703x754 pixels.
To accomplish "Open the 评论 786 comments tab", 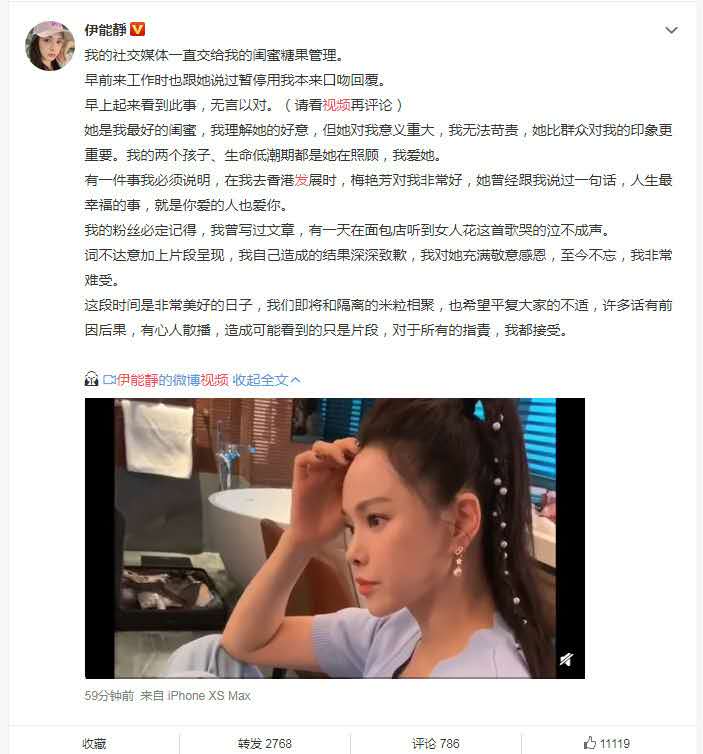I will (436, 743).
